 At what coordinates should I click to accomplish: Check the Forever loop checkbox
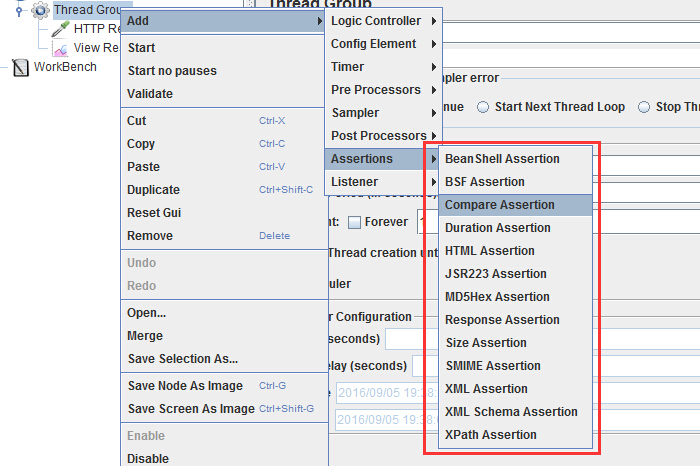click(354, 222)
